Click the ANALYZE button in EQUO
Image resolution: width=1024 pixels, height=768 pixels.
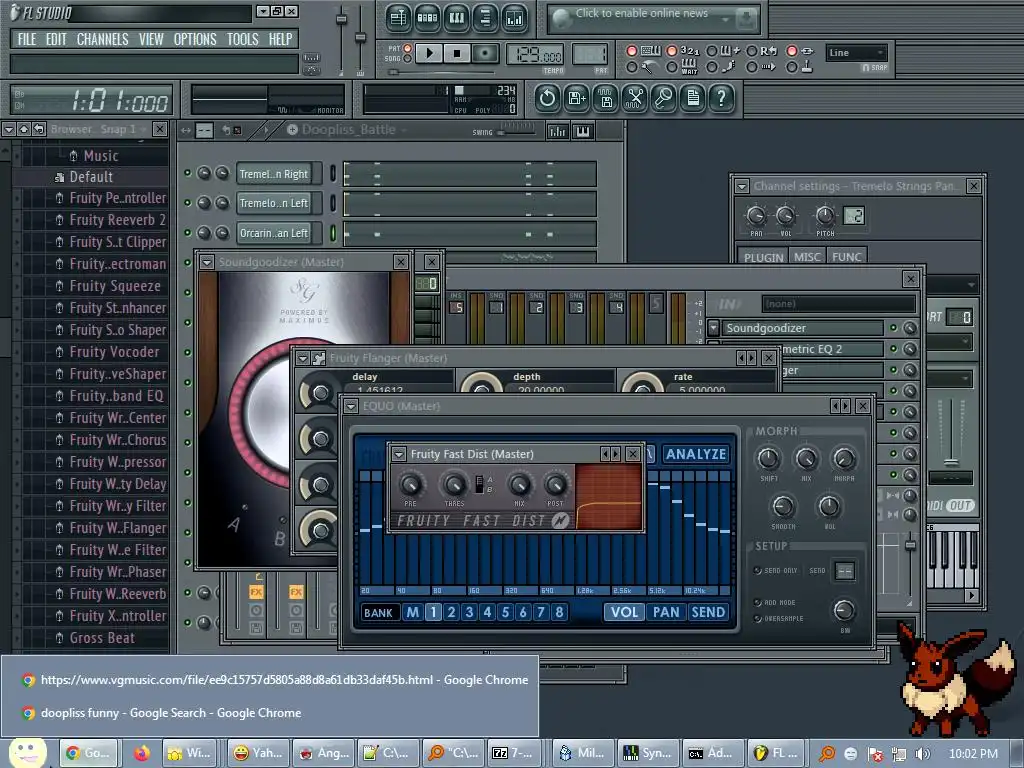click(696, 454)
